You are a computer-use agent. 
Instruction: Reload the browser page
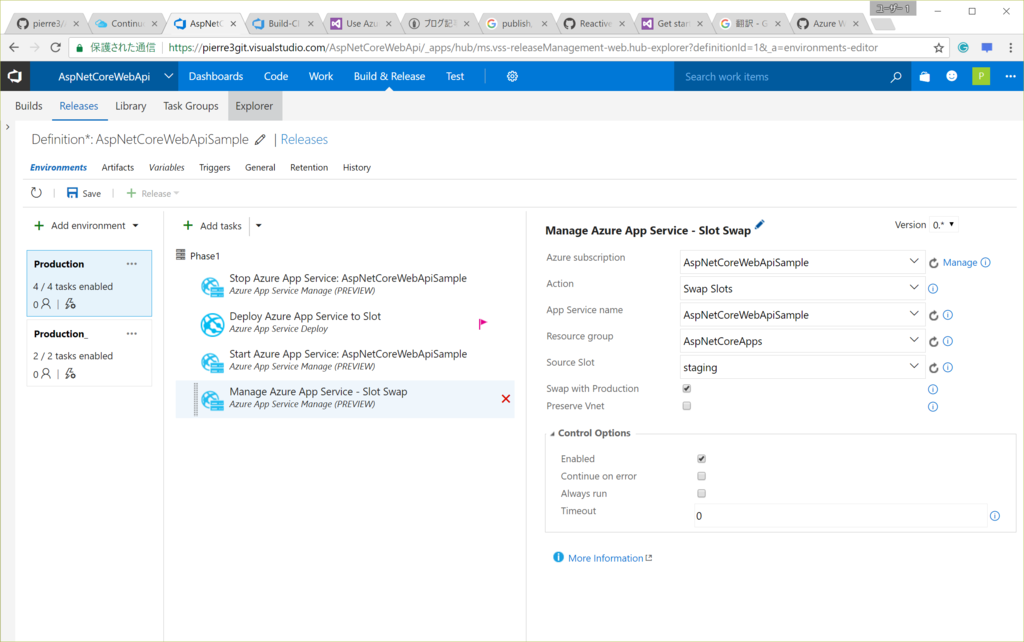(56, 48)
